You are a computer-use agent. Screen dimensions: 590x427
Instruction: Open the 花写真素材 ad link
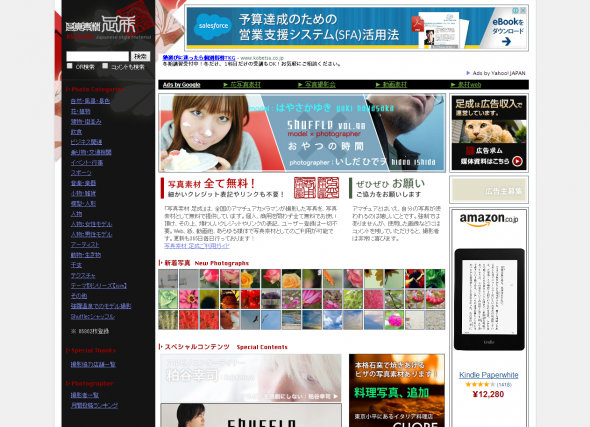pyautogui.click(x=242, y=85)
